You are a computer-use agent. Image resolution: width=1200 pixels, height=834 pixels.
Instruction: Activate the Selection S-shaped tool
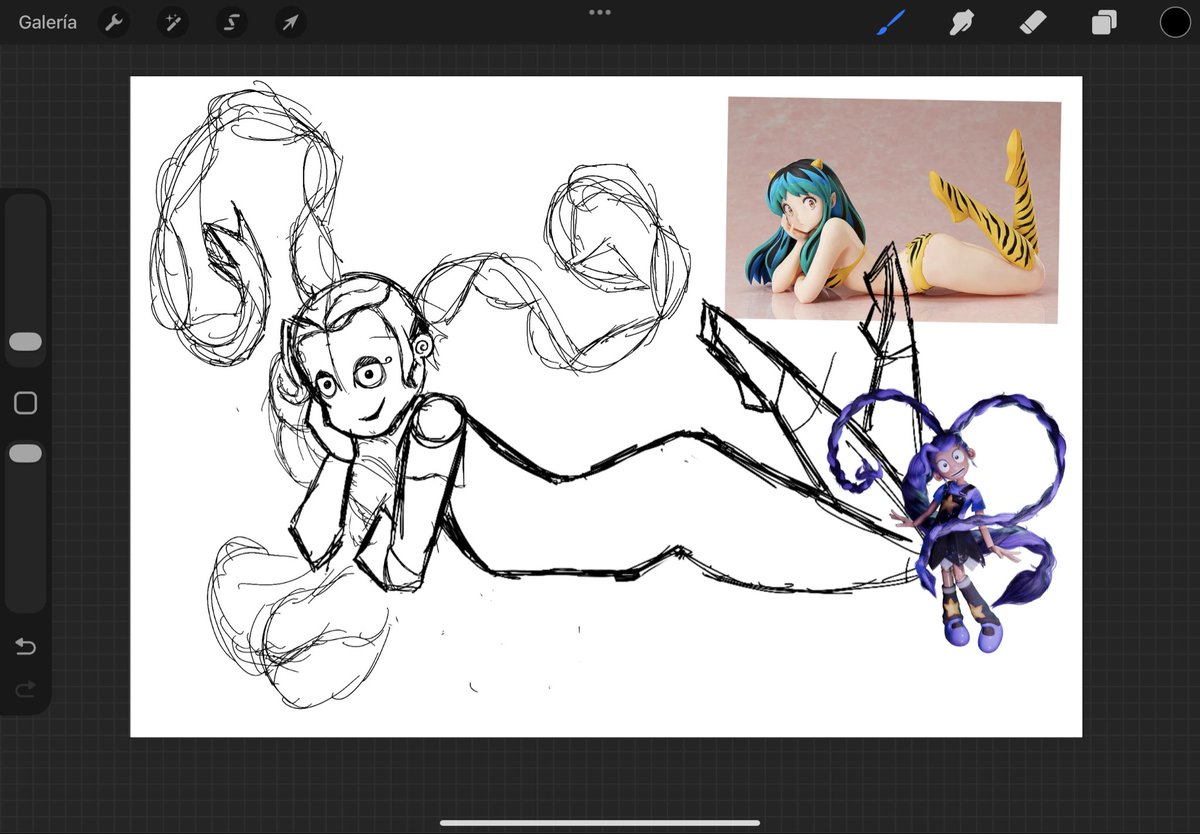231,22
